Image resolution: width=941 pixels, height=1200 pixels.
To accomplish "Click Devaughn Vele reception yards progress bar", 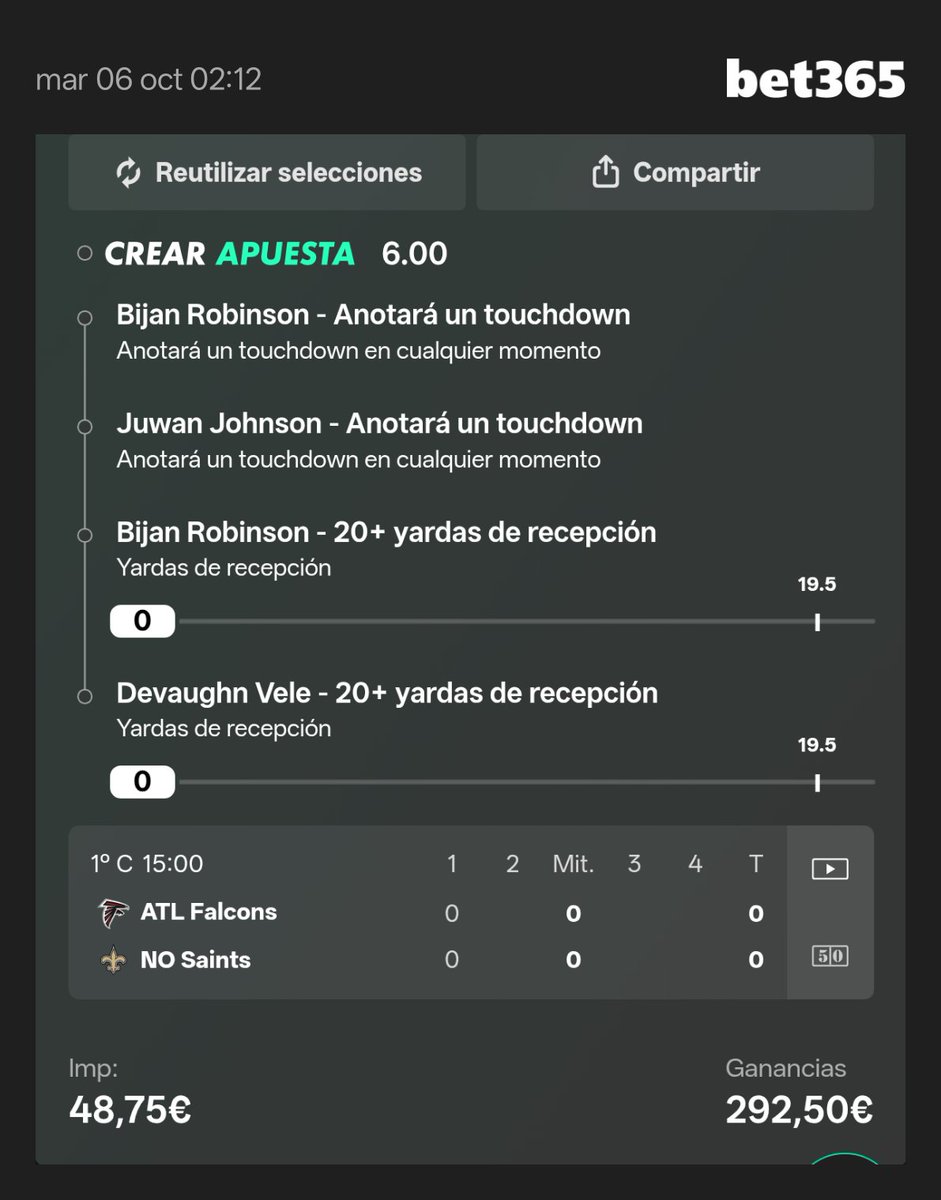I will click(x=492, y=782).
